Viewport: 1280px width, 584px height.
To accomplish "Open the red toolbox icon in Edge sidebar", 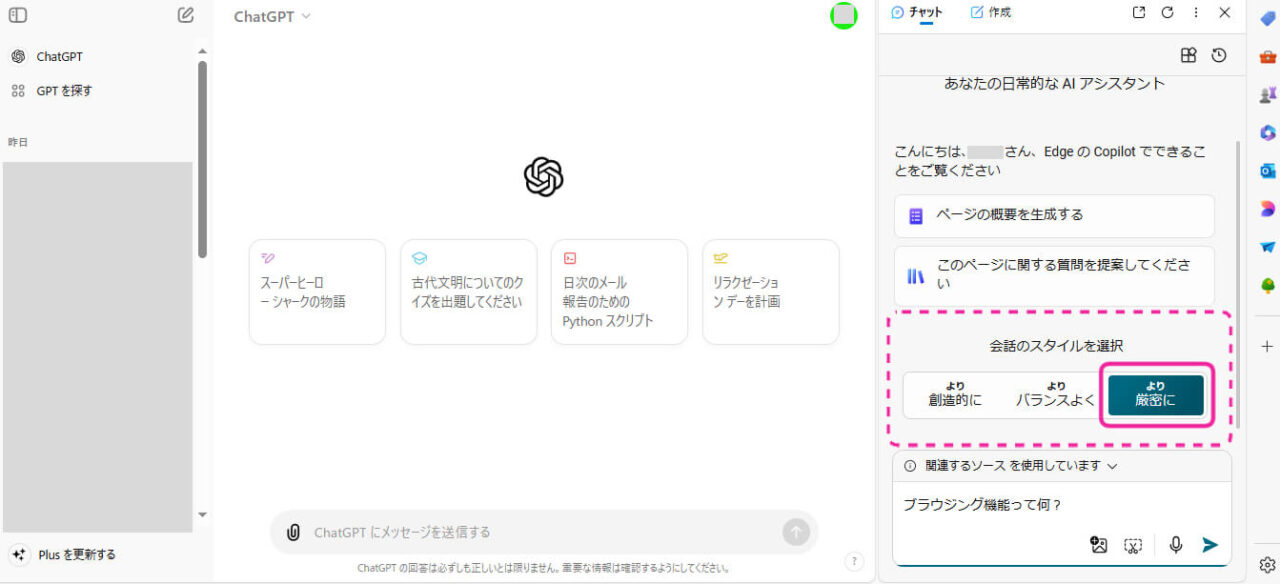I will [x=1268, y=57].
